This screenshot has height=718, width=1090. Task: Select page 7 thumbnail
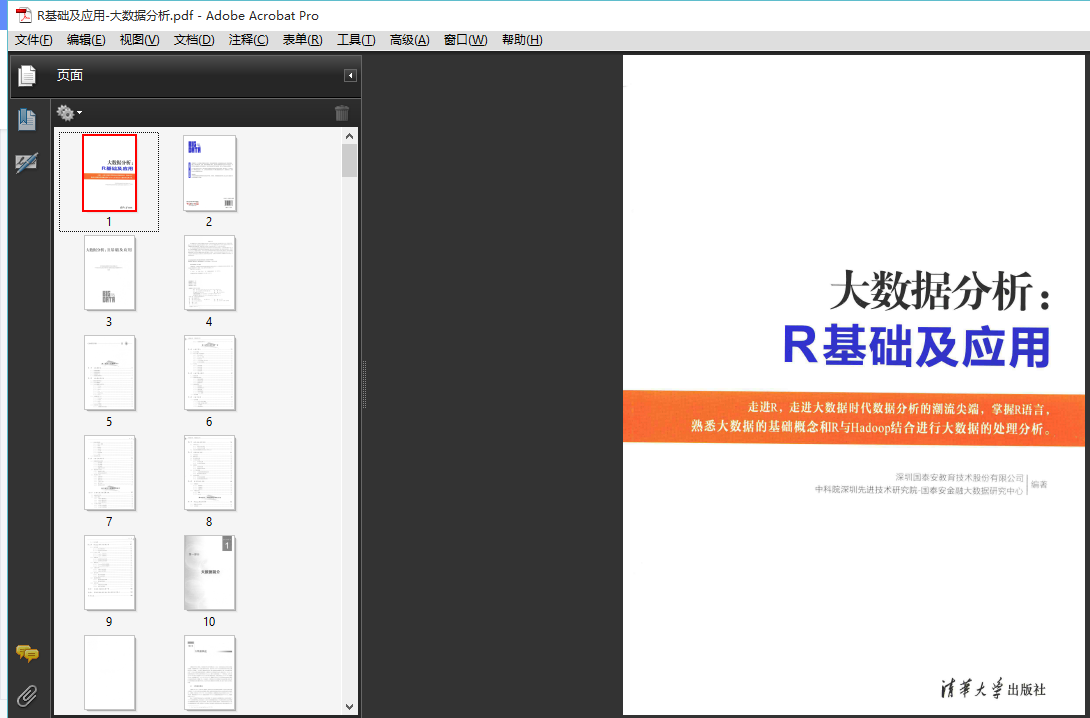click(x=109, y=473)
